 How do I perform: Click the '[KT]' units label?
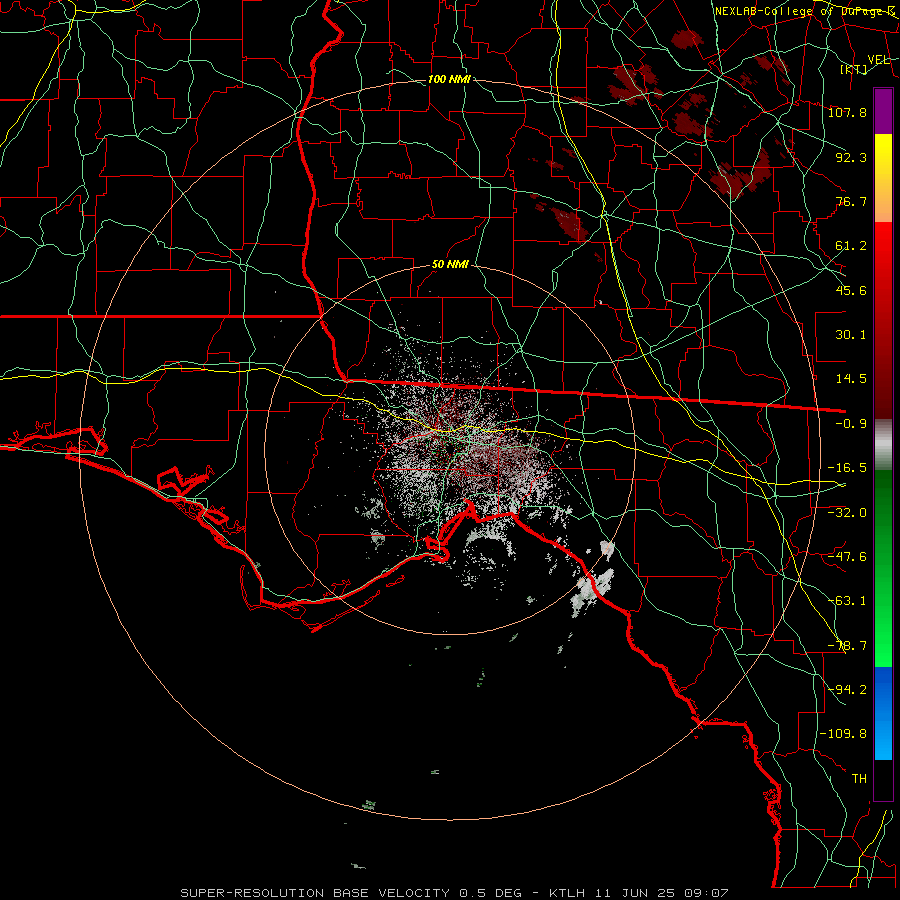coord(854,69)
